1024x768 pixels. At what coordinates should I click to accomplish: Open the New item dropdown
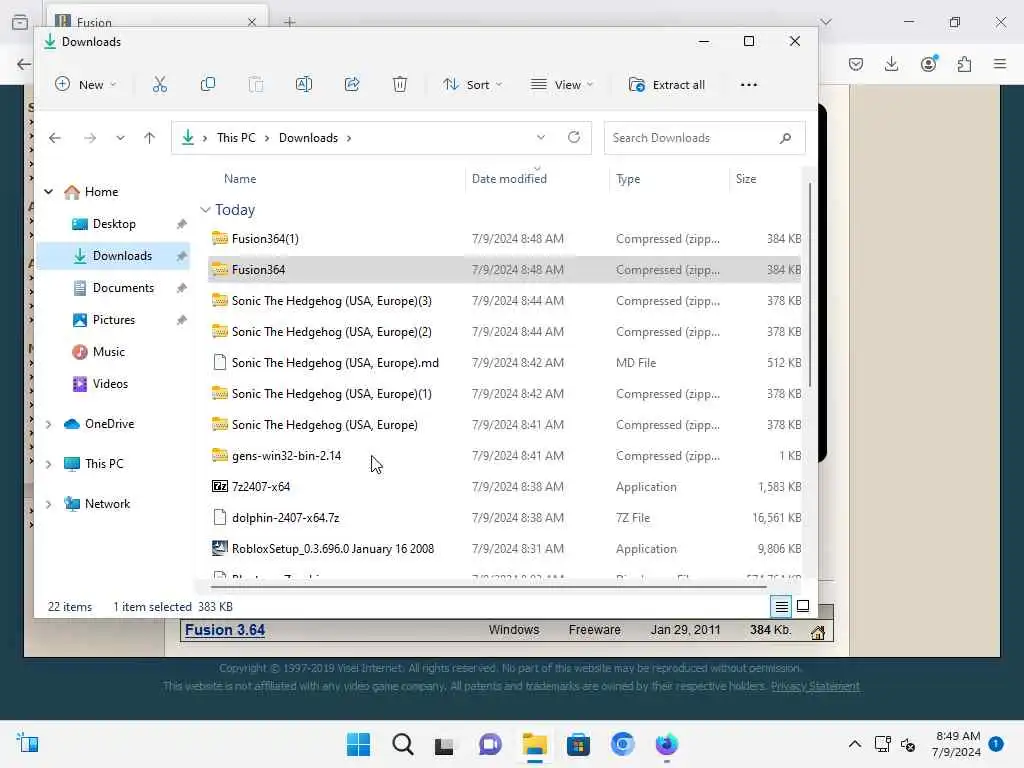coord(86,84)
